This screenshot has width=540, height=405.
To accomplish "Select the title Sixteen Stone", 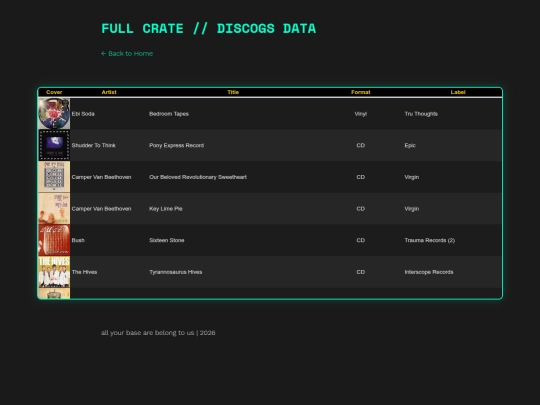I will pyautogui.click(x=167, y=240).
